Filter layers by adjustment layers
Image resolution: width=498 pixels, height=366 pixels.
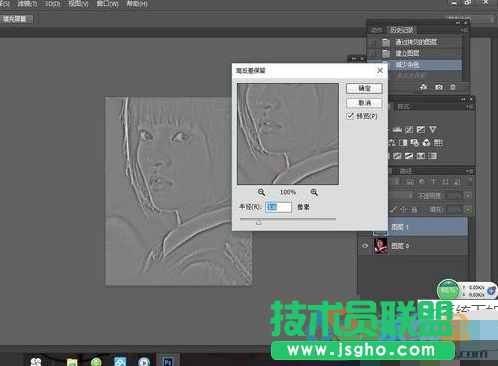pos(422,182)
